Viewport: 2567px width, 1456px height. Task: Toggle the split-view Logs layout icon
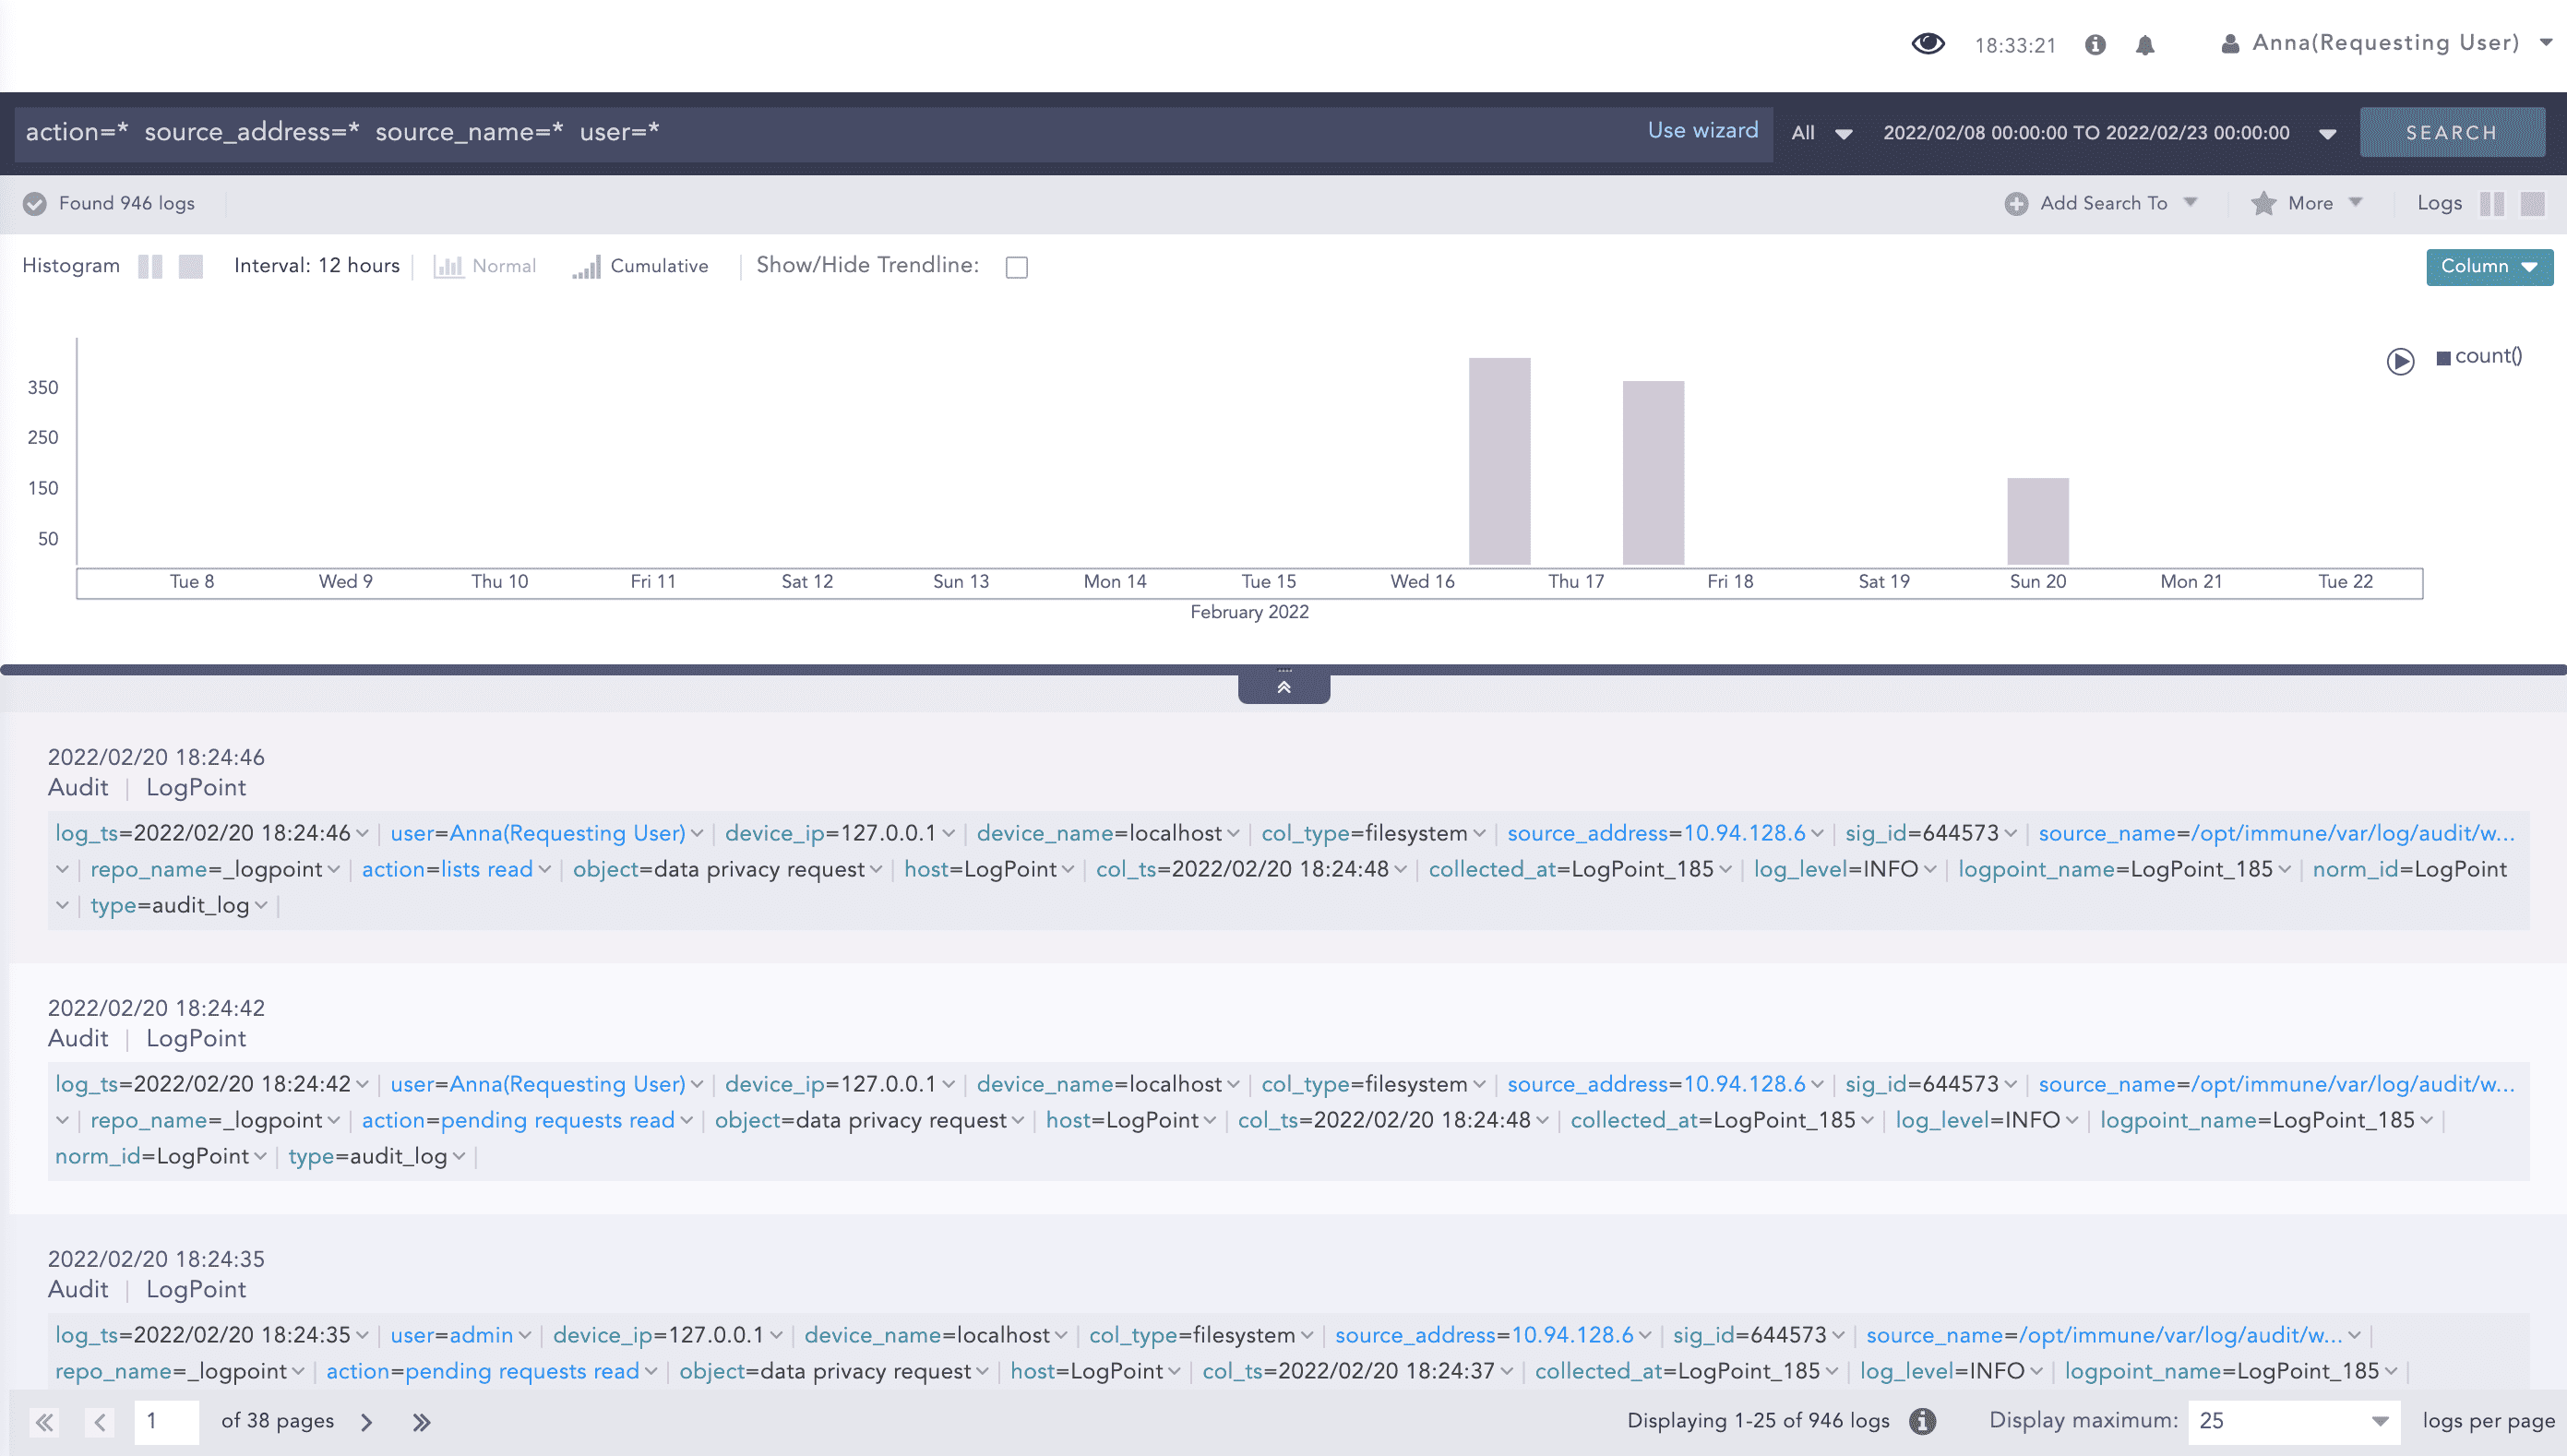click(x=2492, y=203)
